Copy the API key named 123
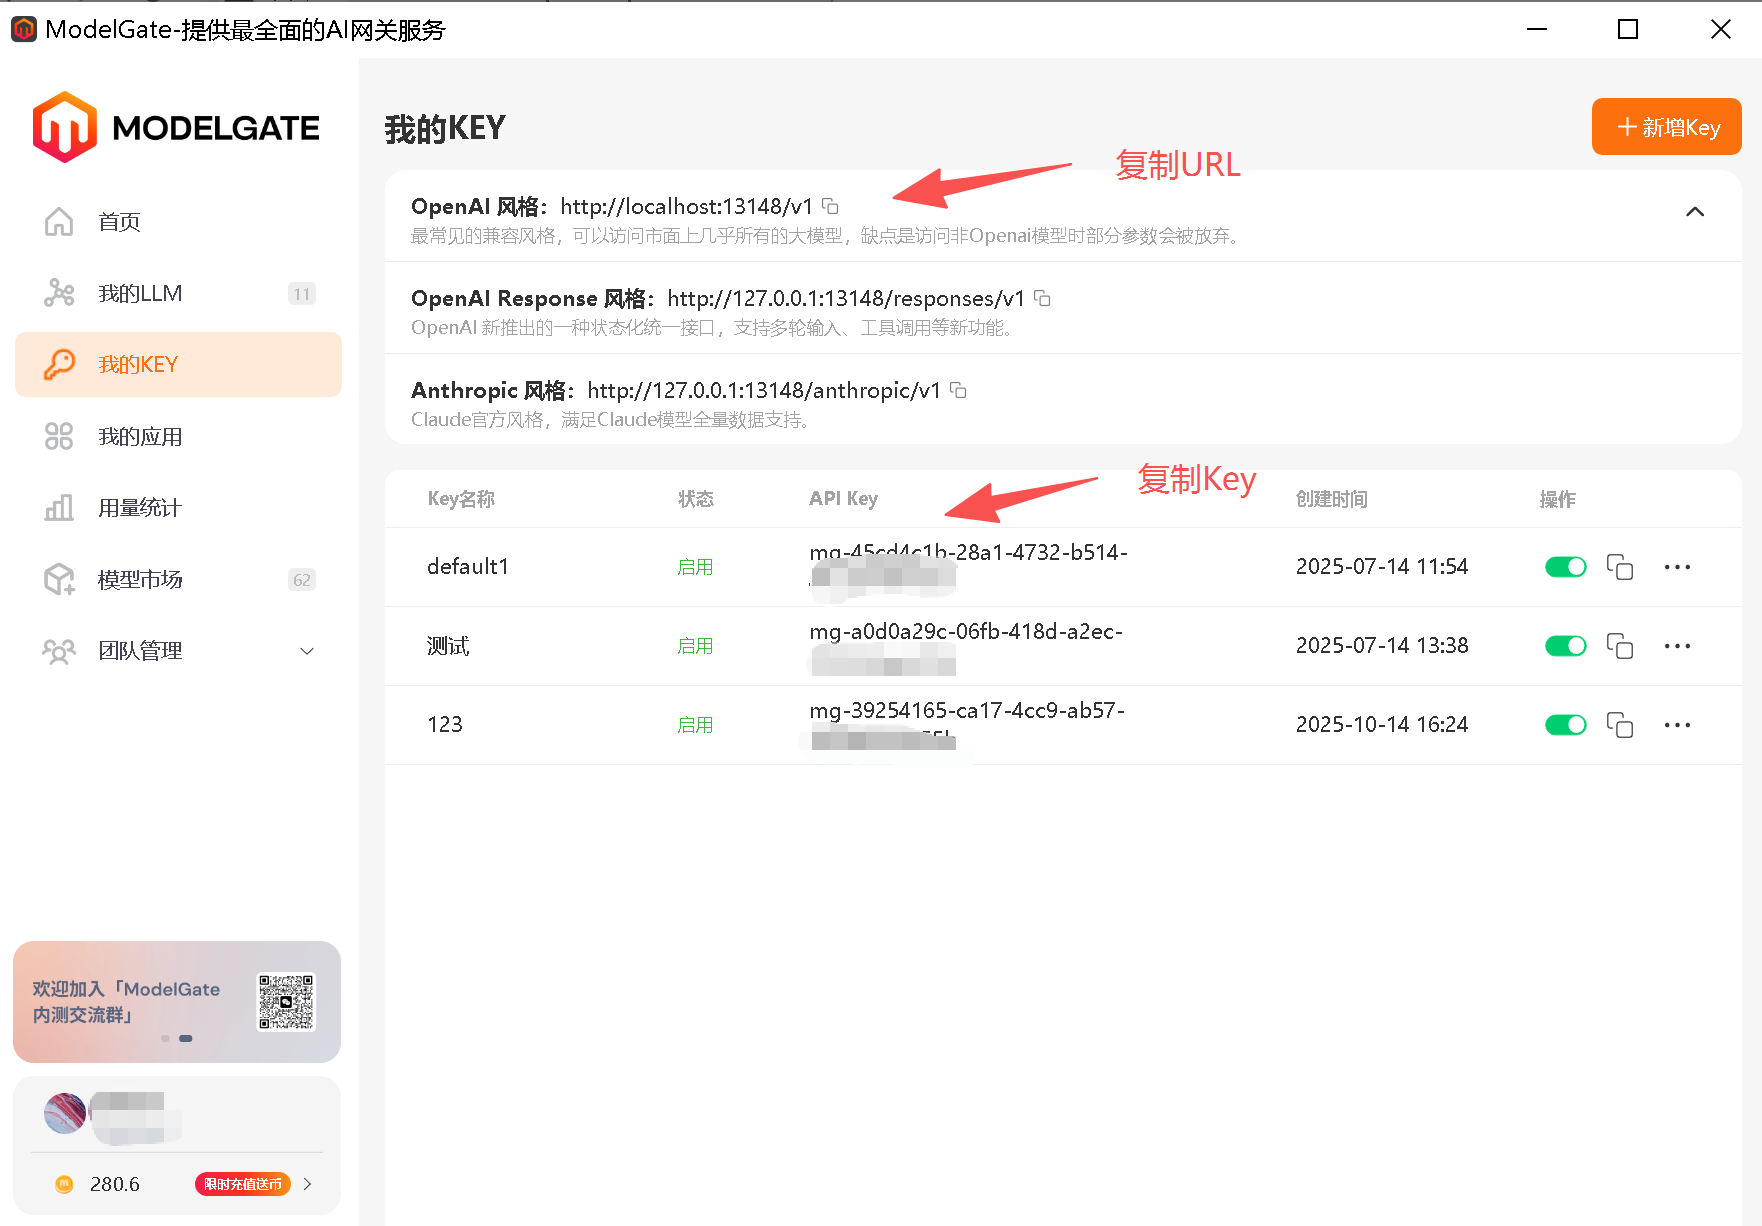The image size is (1762, 1226). (1619, 725)
